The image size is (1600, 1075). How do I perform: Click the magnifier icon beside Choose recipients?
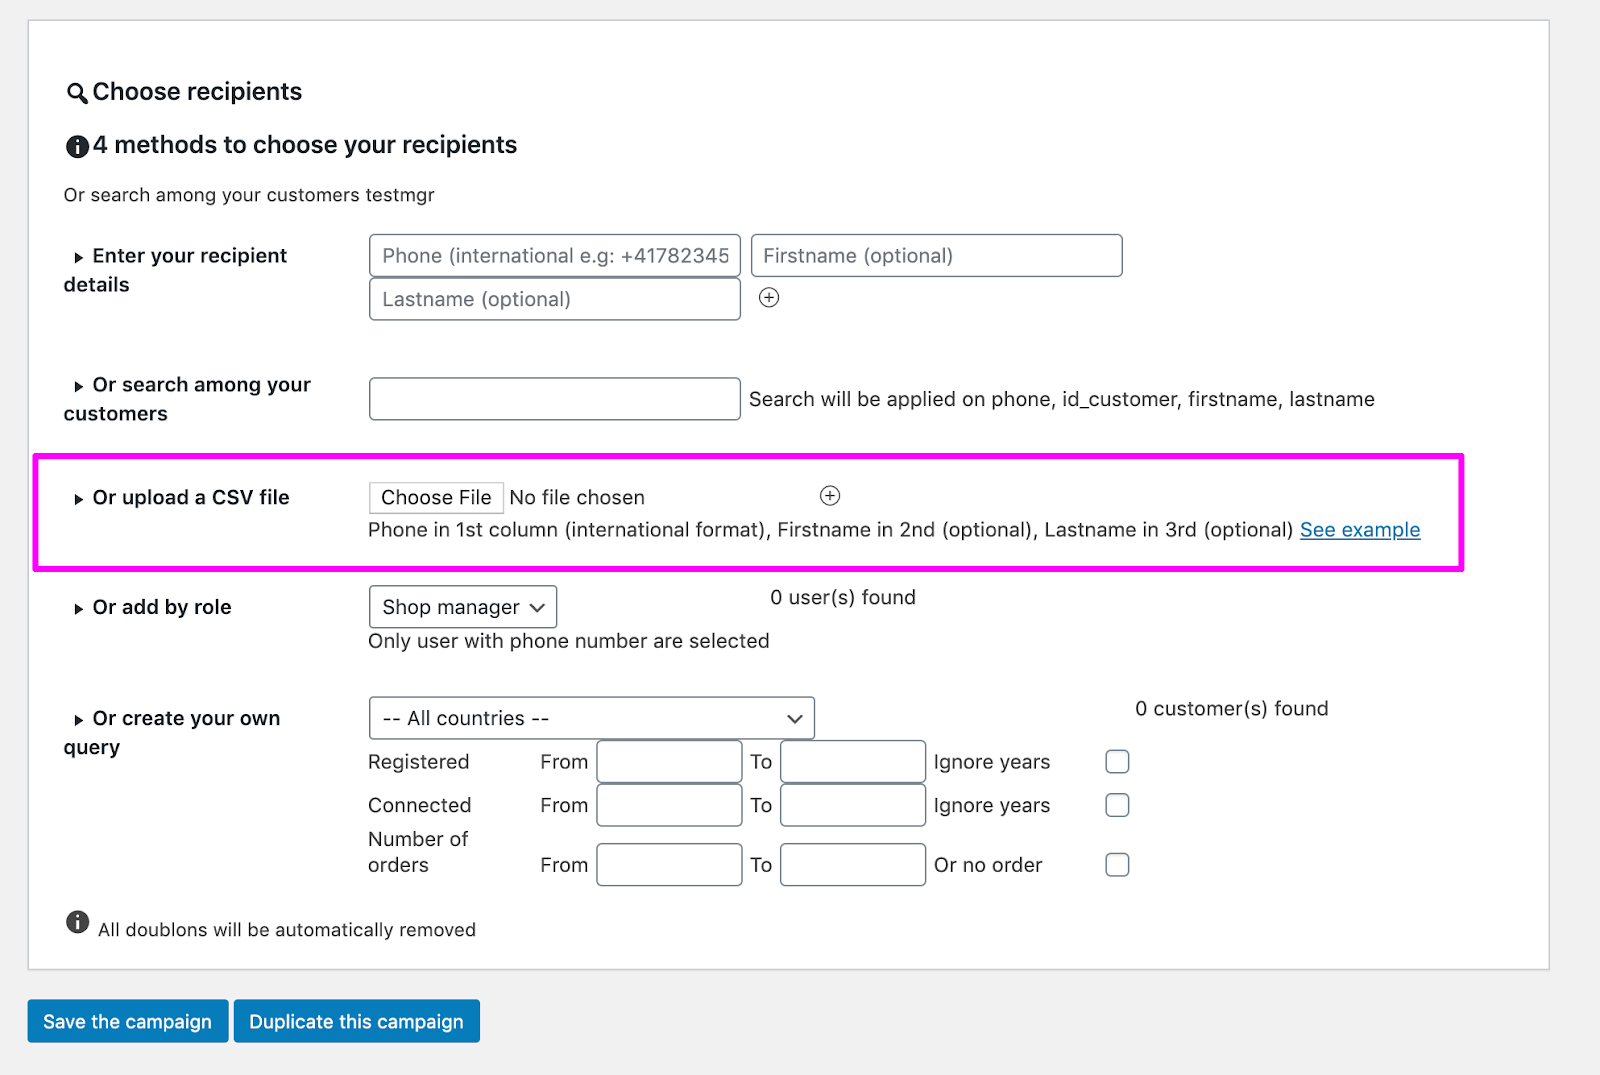pyautogui.click(x=77, y=94)
